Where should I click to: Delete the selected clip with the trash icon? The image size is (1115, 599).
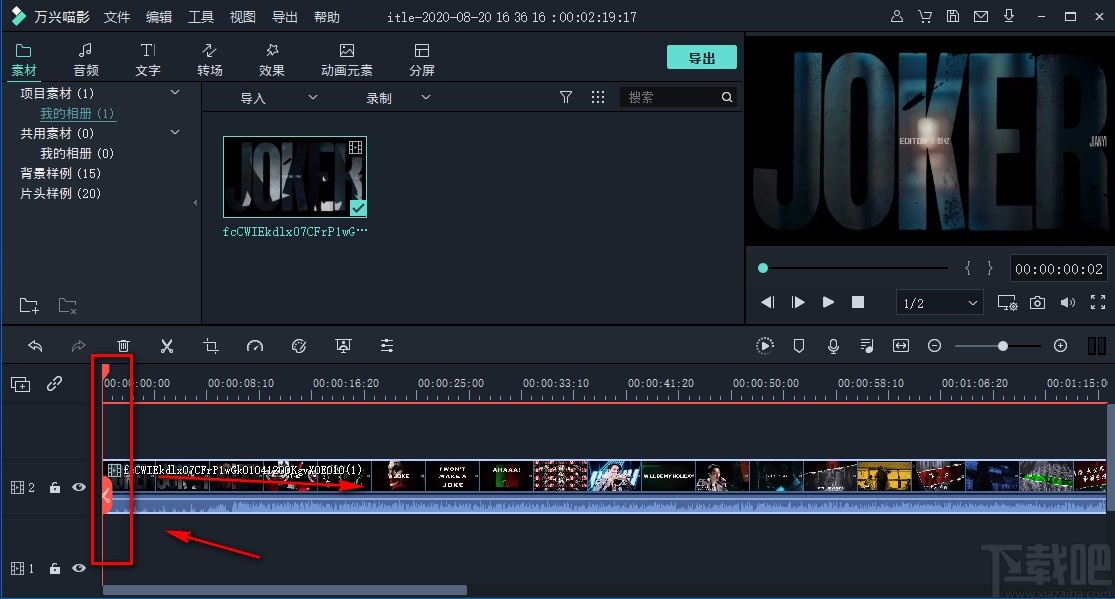pyautogui.click(x=123, y=346)
